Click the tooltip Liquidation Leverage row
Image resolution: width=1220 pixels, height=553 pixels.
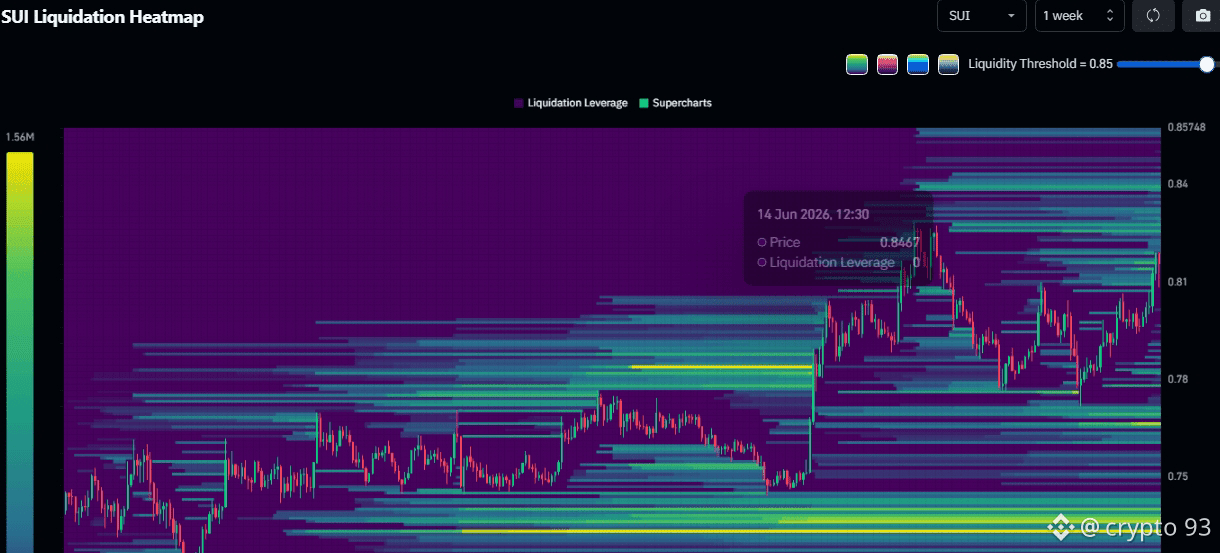838,262
